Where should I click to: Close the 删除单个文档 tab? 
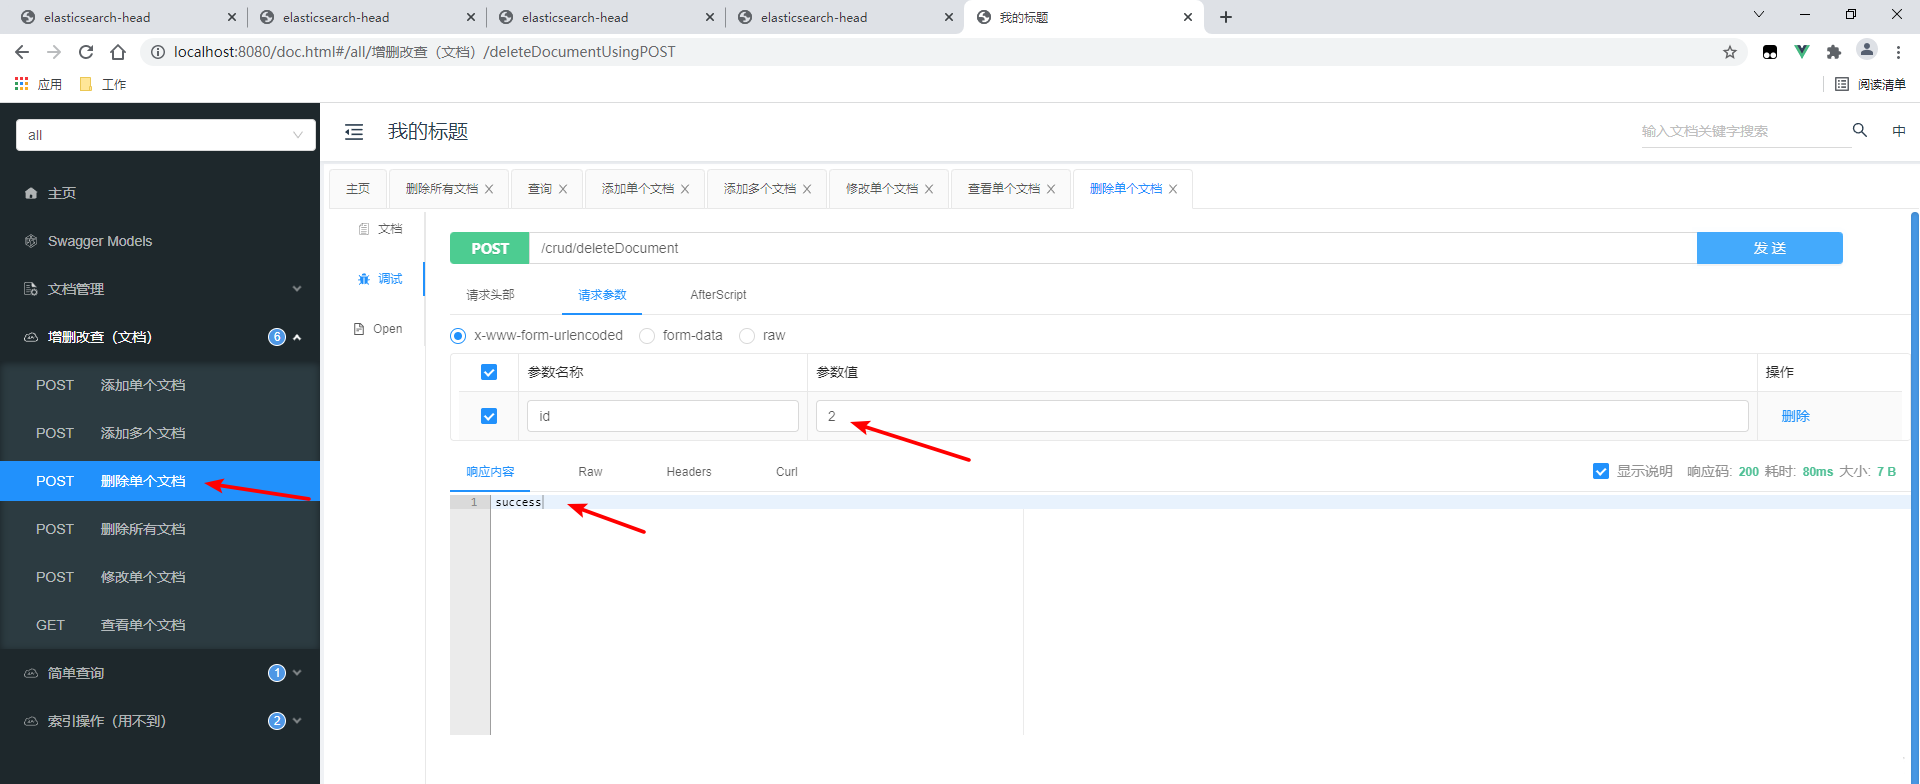click(x=1173, y=189)
